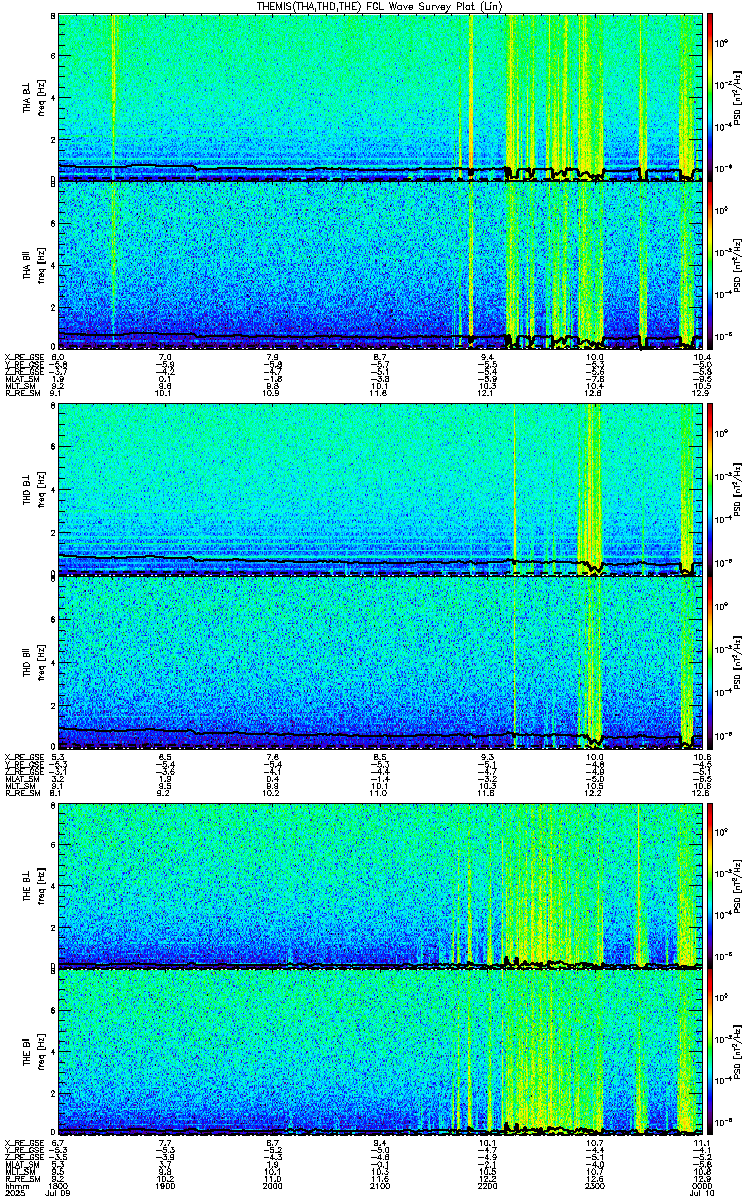Click R_RE_SM row label under THA panels
750x1200 pixels.
point(22,393)
